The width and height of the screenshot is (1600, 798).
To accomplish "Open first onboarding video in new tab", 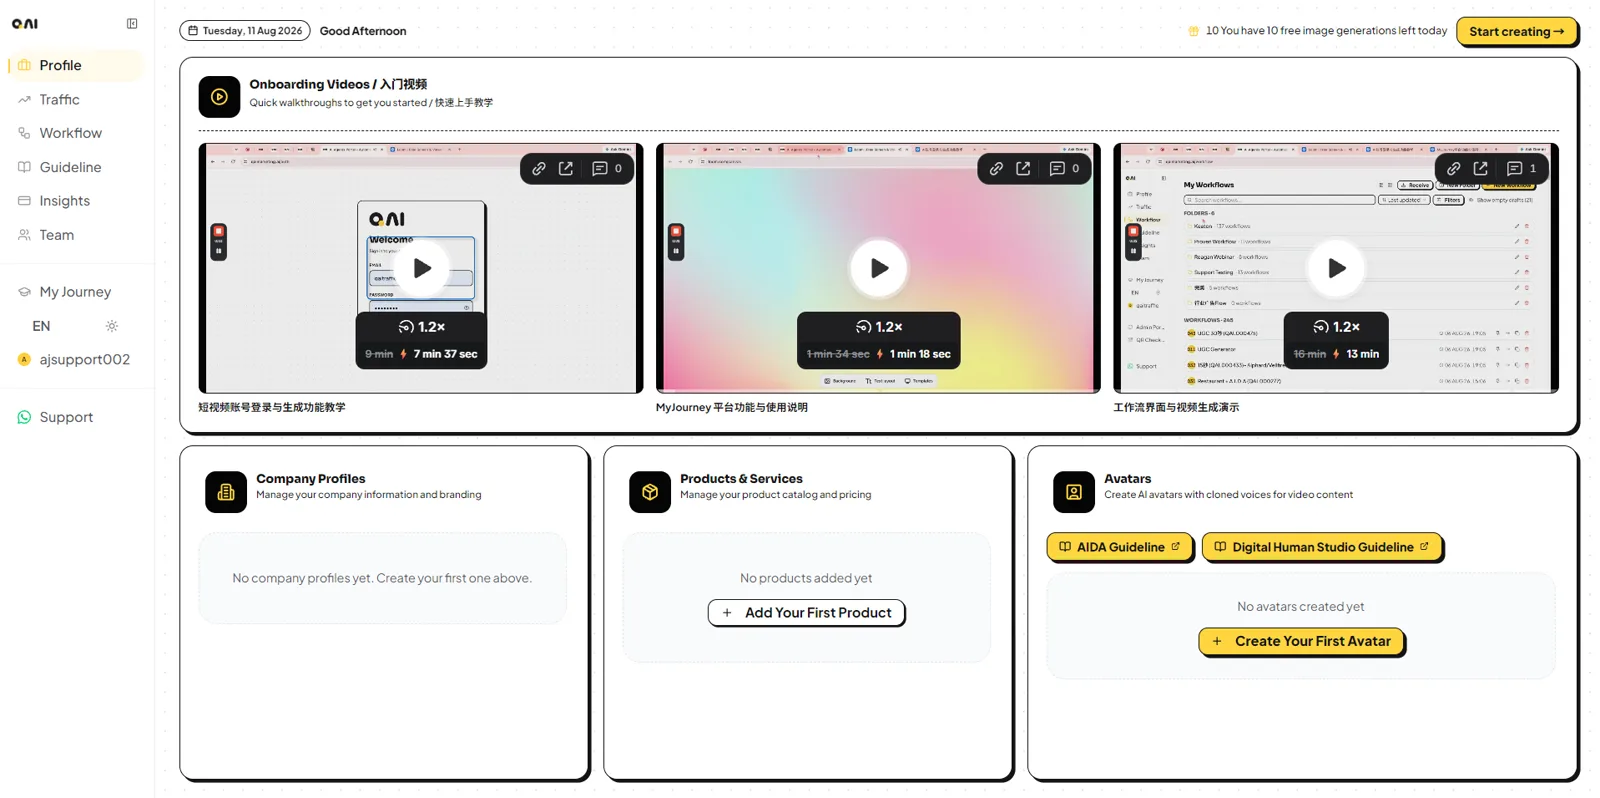I will [x=566, y=169].
